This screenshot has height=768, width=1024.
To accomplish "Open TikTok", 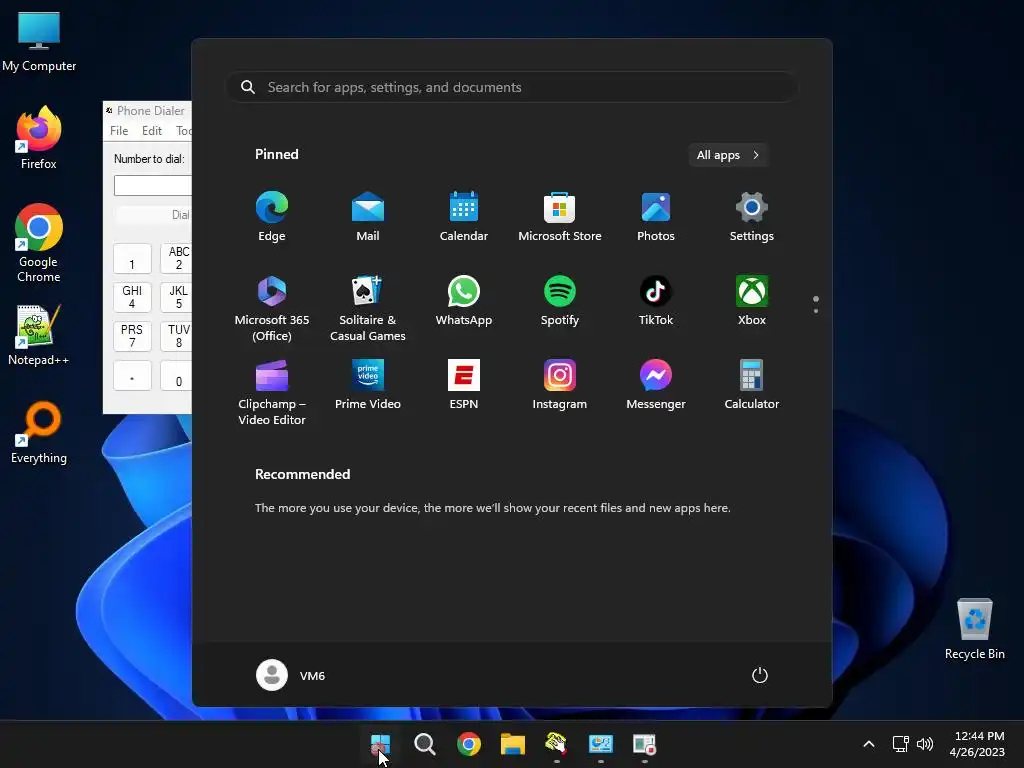I will click(x=656, y=301).
